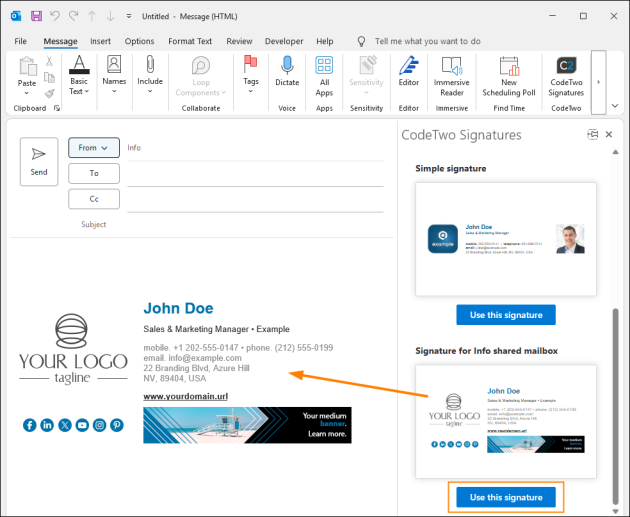This screenshot has width=630, height=517.
Task: Click the To button
Action: (94, 173)
